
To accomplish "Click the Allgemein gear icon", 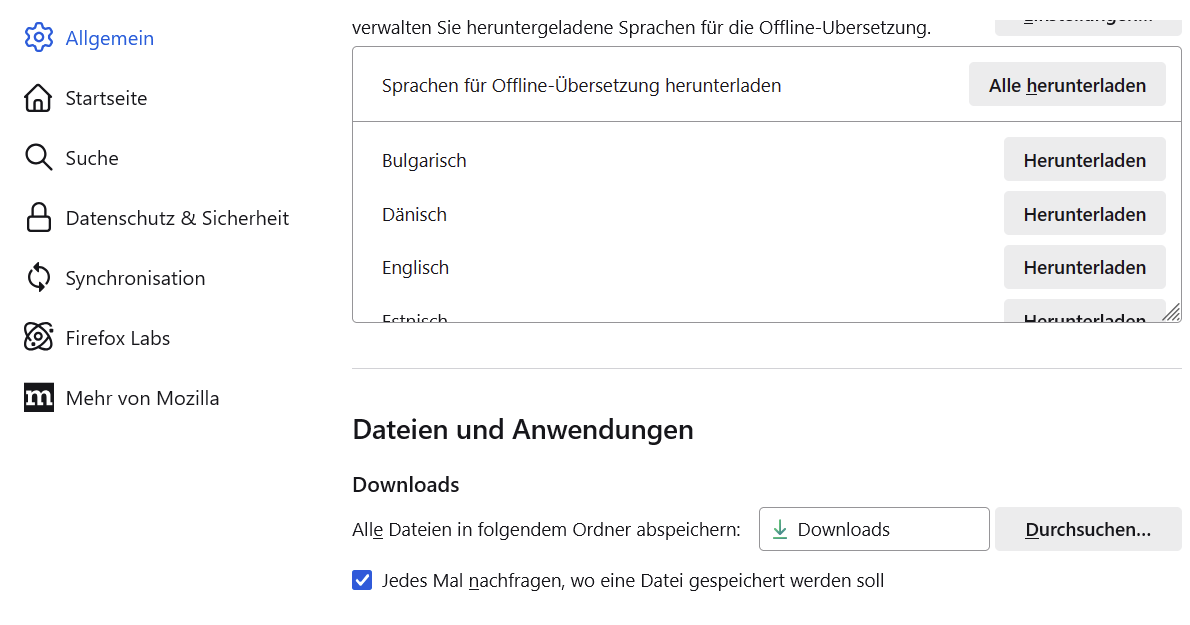I will (x=38, y=38).
